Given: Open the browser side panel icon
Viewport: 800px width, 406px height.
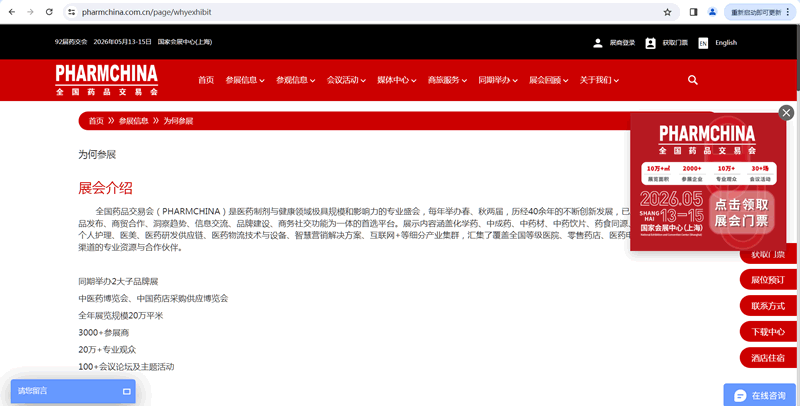Looking at the screenshot, I should click(x=694, y=12).
